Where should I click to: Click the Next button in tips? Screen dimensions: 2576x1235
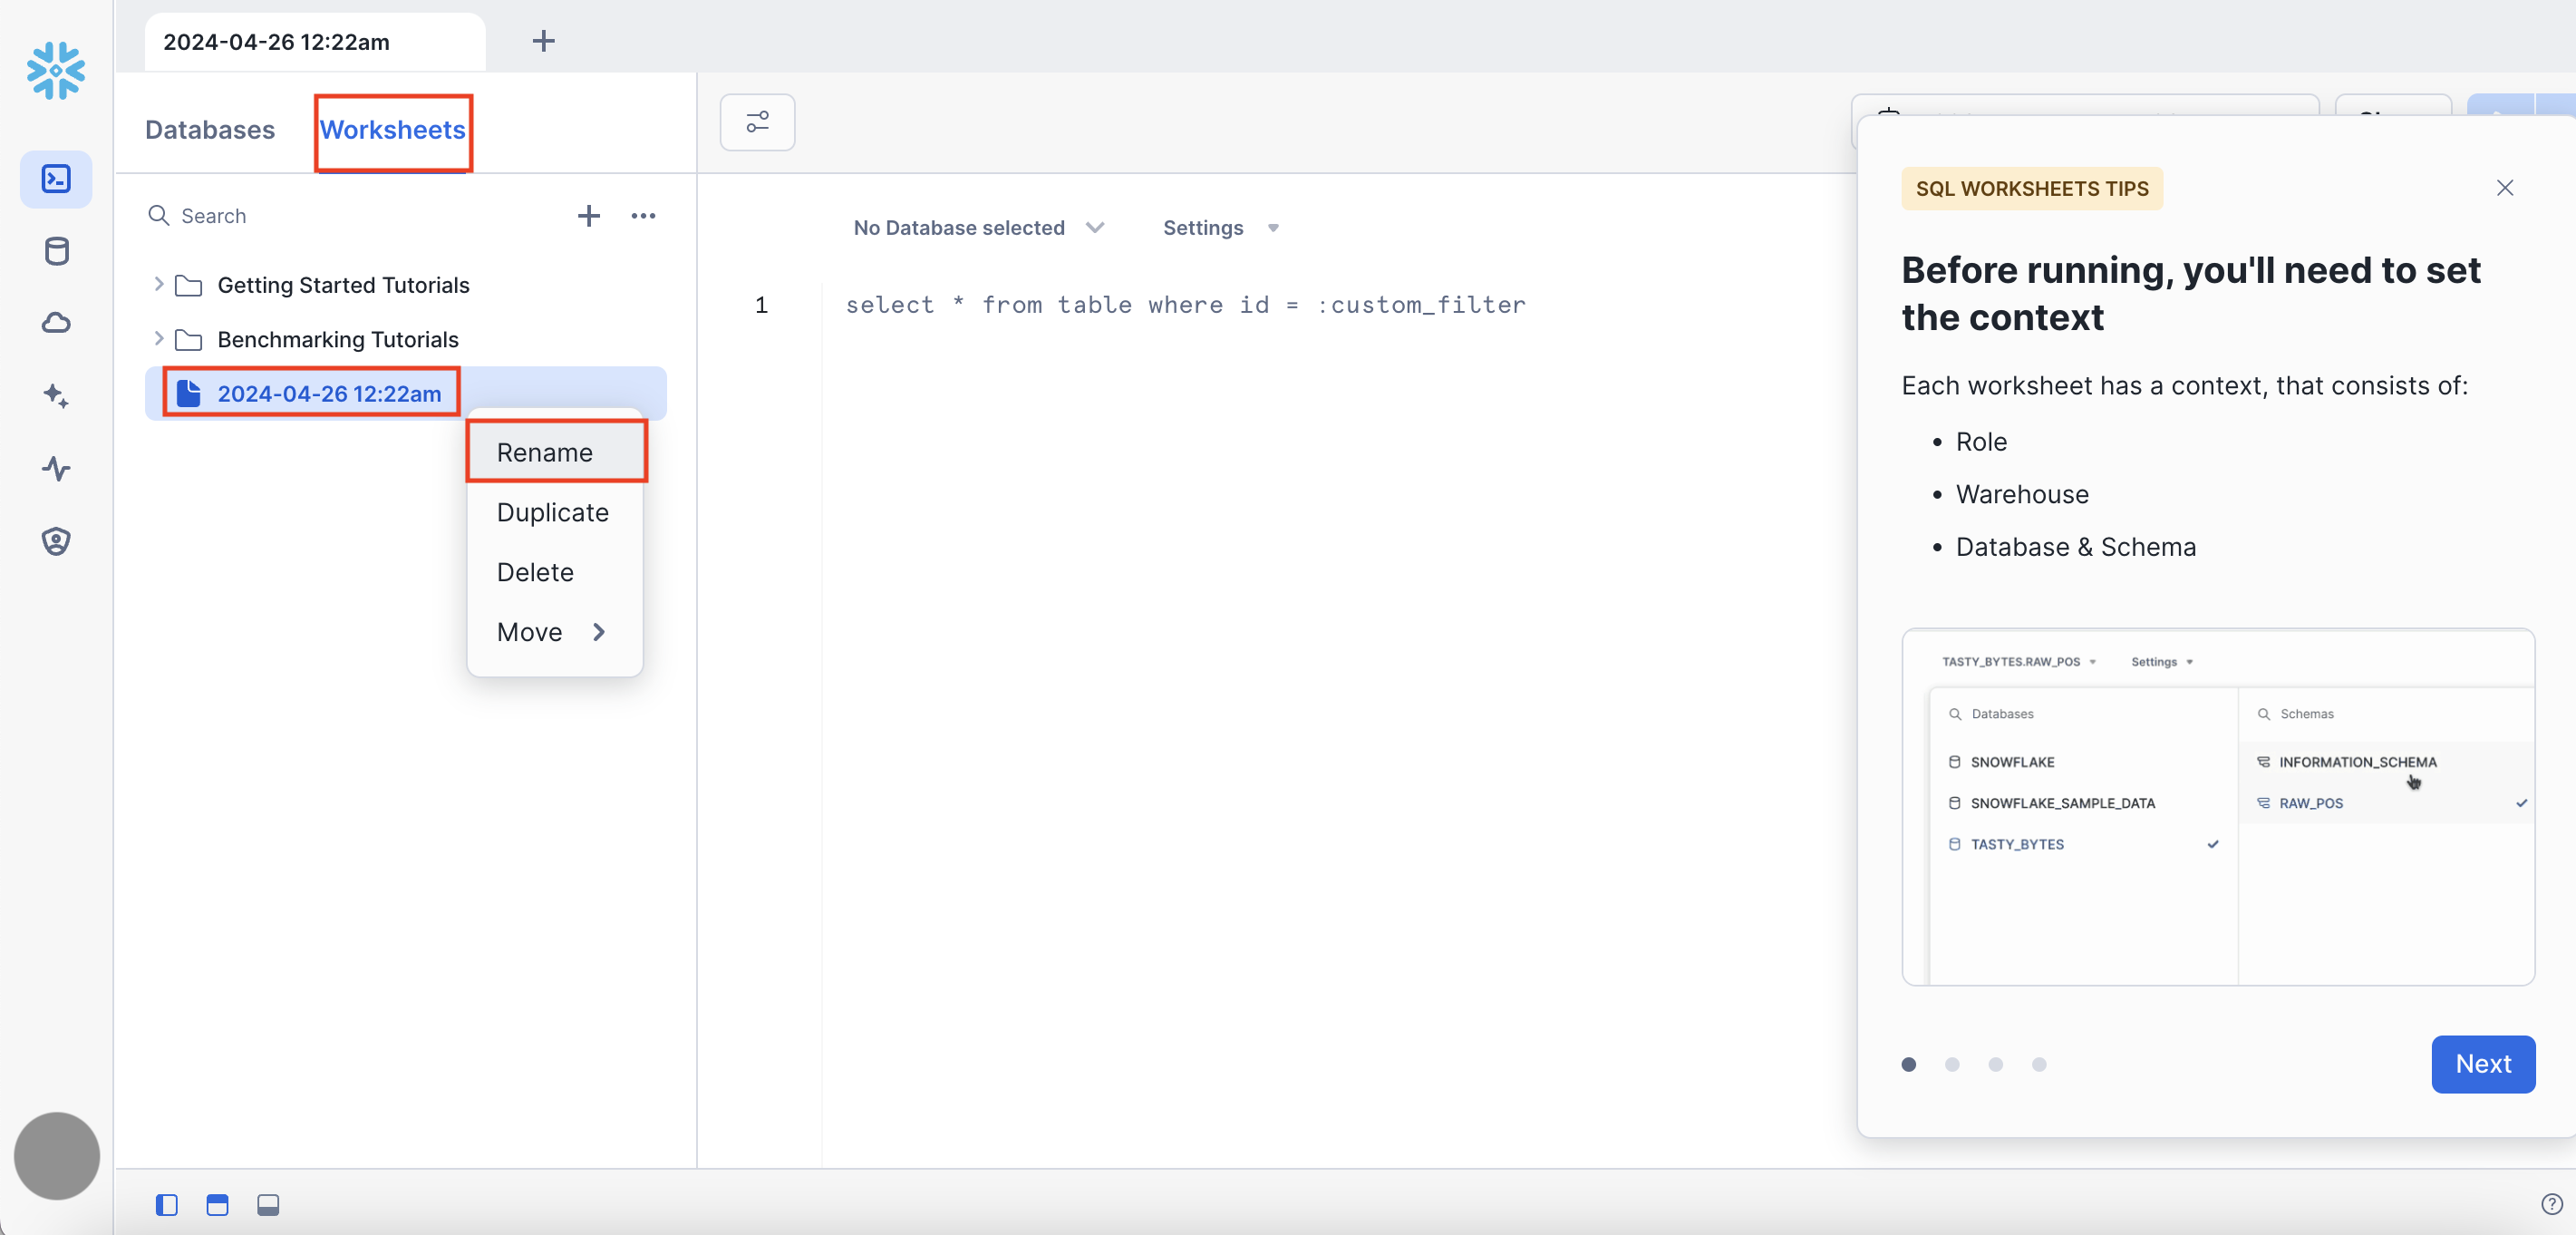point(2482,1063)
